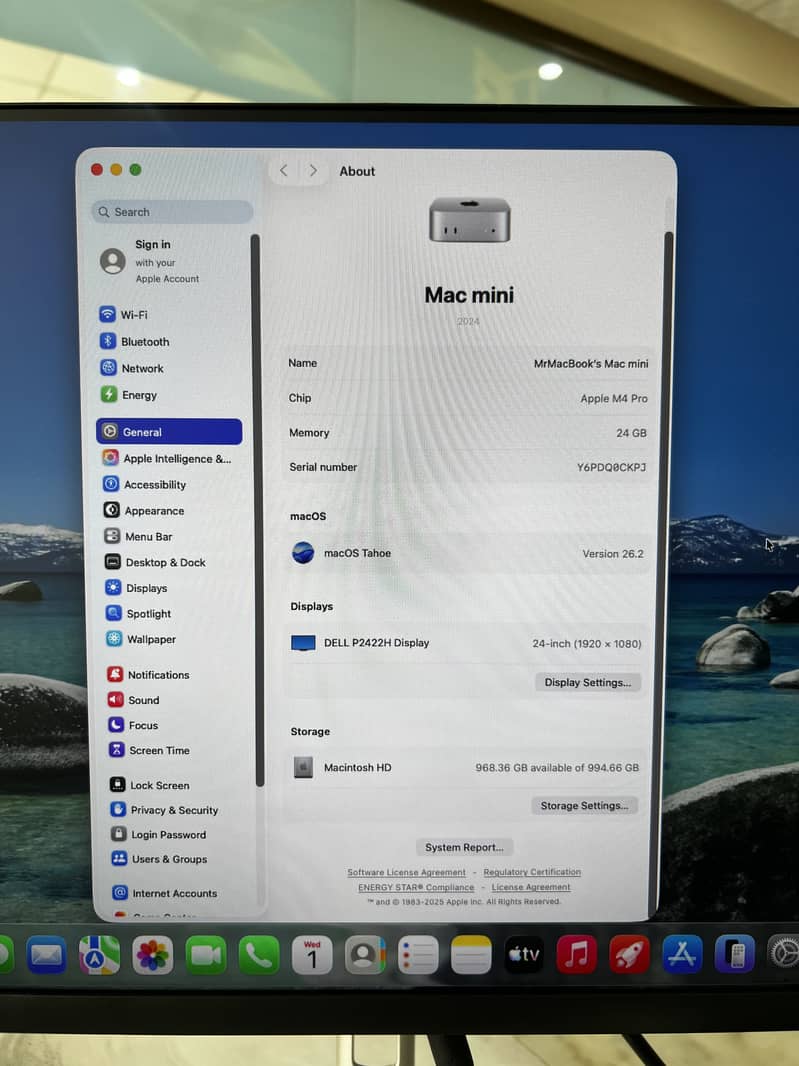This screenshot has width=799, height=1066.
Task: Open Software License Agreement link
Action: click(407, 872)
